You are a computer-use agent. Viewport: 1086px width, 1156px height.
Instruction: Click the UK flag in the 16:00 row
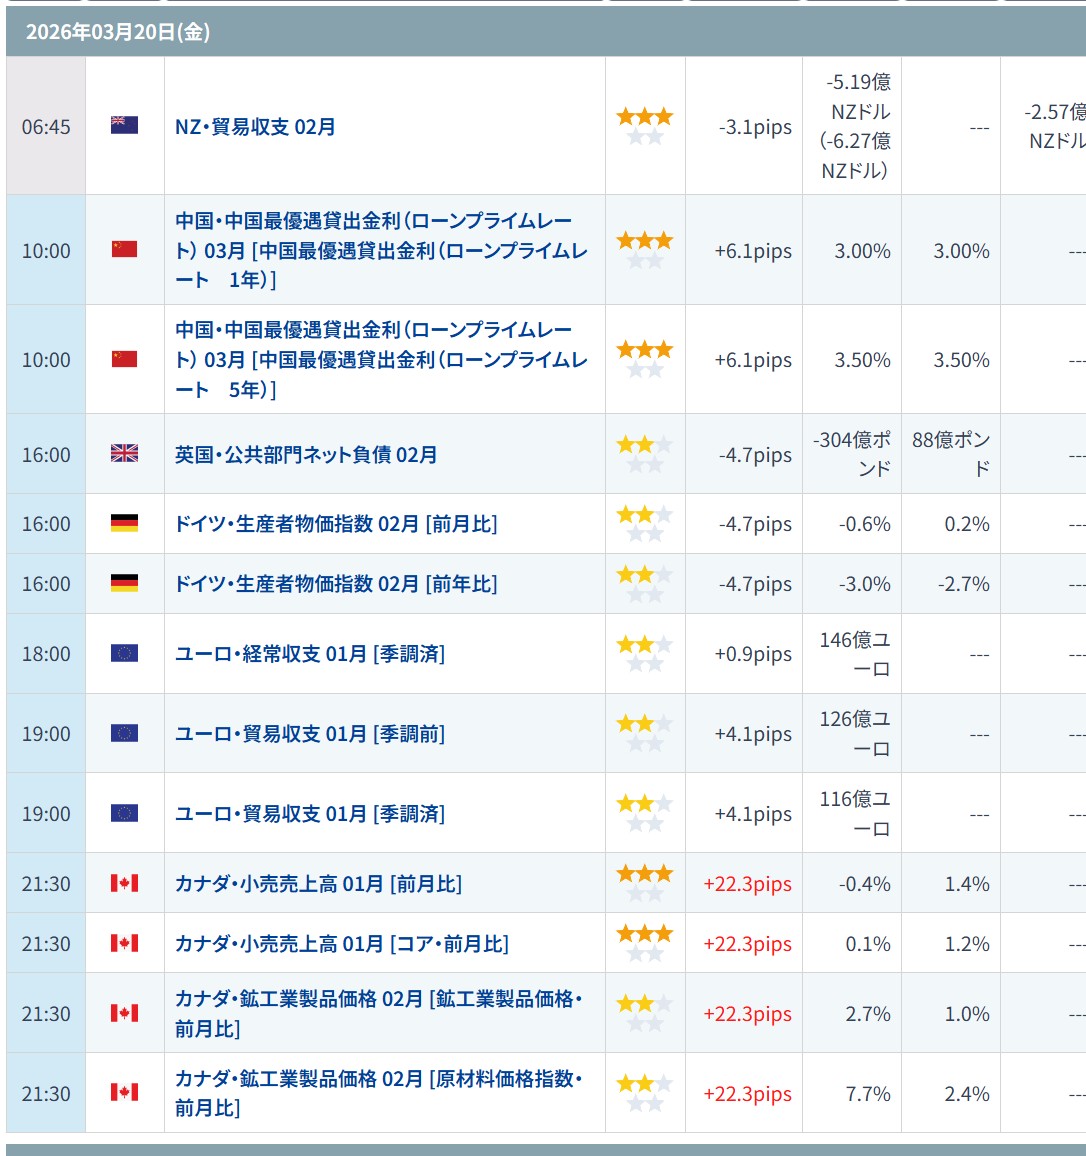124,454
